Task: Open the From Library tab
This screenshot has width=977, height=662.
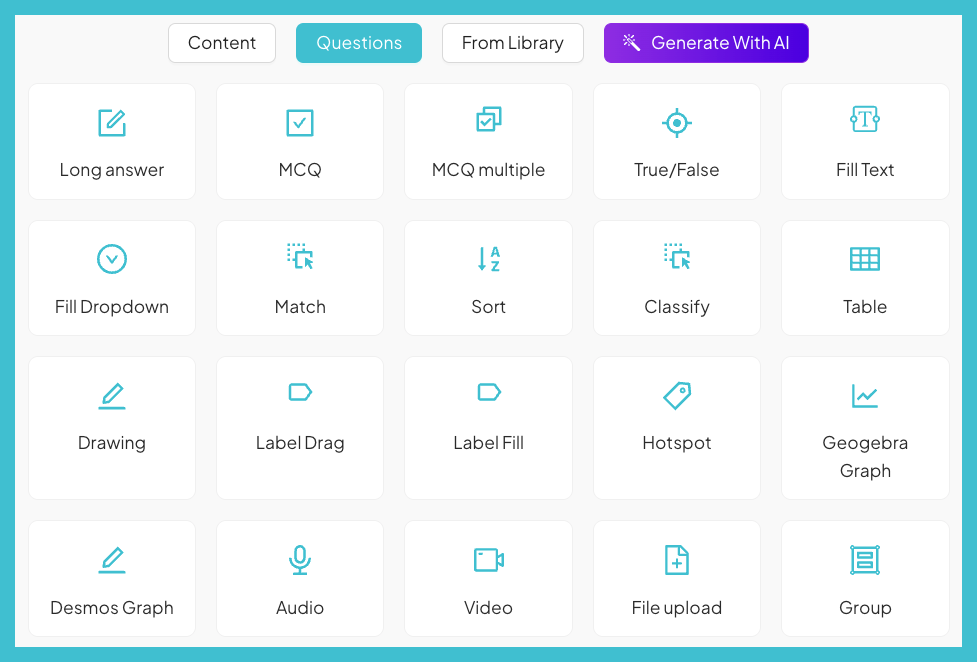Action: pos(512,43)
